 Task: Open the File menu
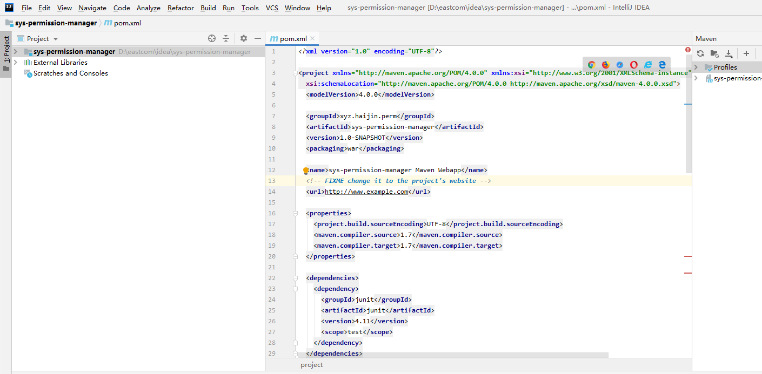pos(27,8)
